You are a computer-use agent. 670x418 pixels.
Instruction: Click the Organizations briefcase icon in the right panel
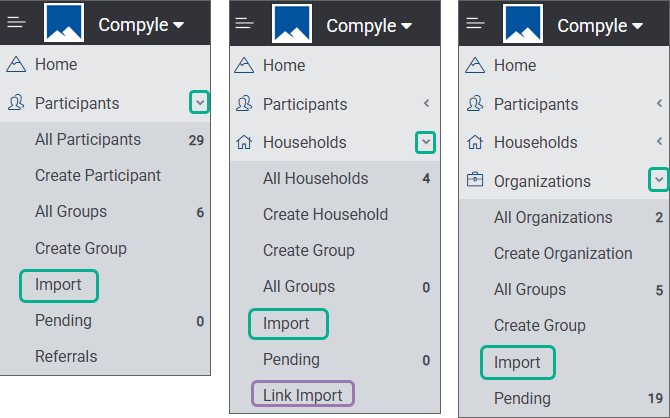click(475, 180)
